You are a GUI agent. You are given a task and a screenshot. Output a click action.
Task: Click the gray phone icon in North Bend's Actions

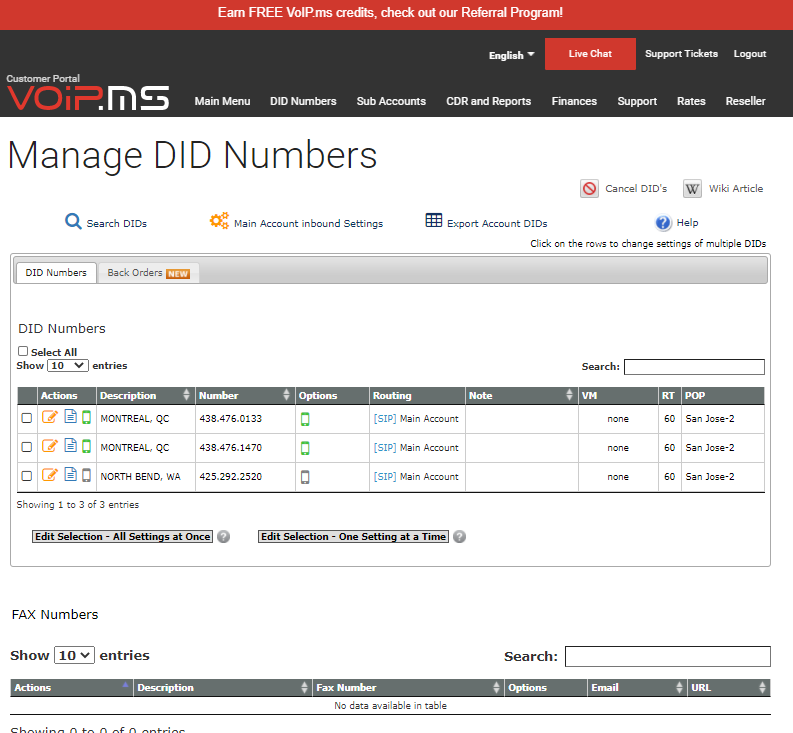coord(86,476)
